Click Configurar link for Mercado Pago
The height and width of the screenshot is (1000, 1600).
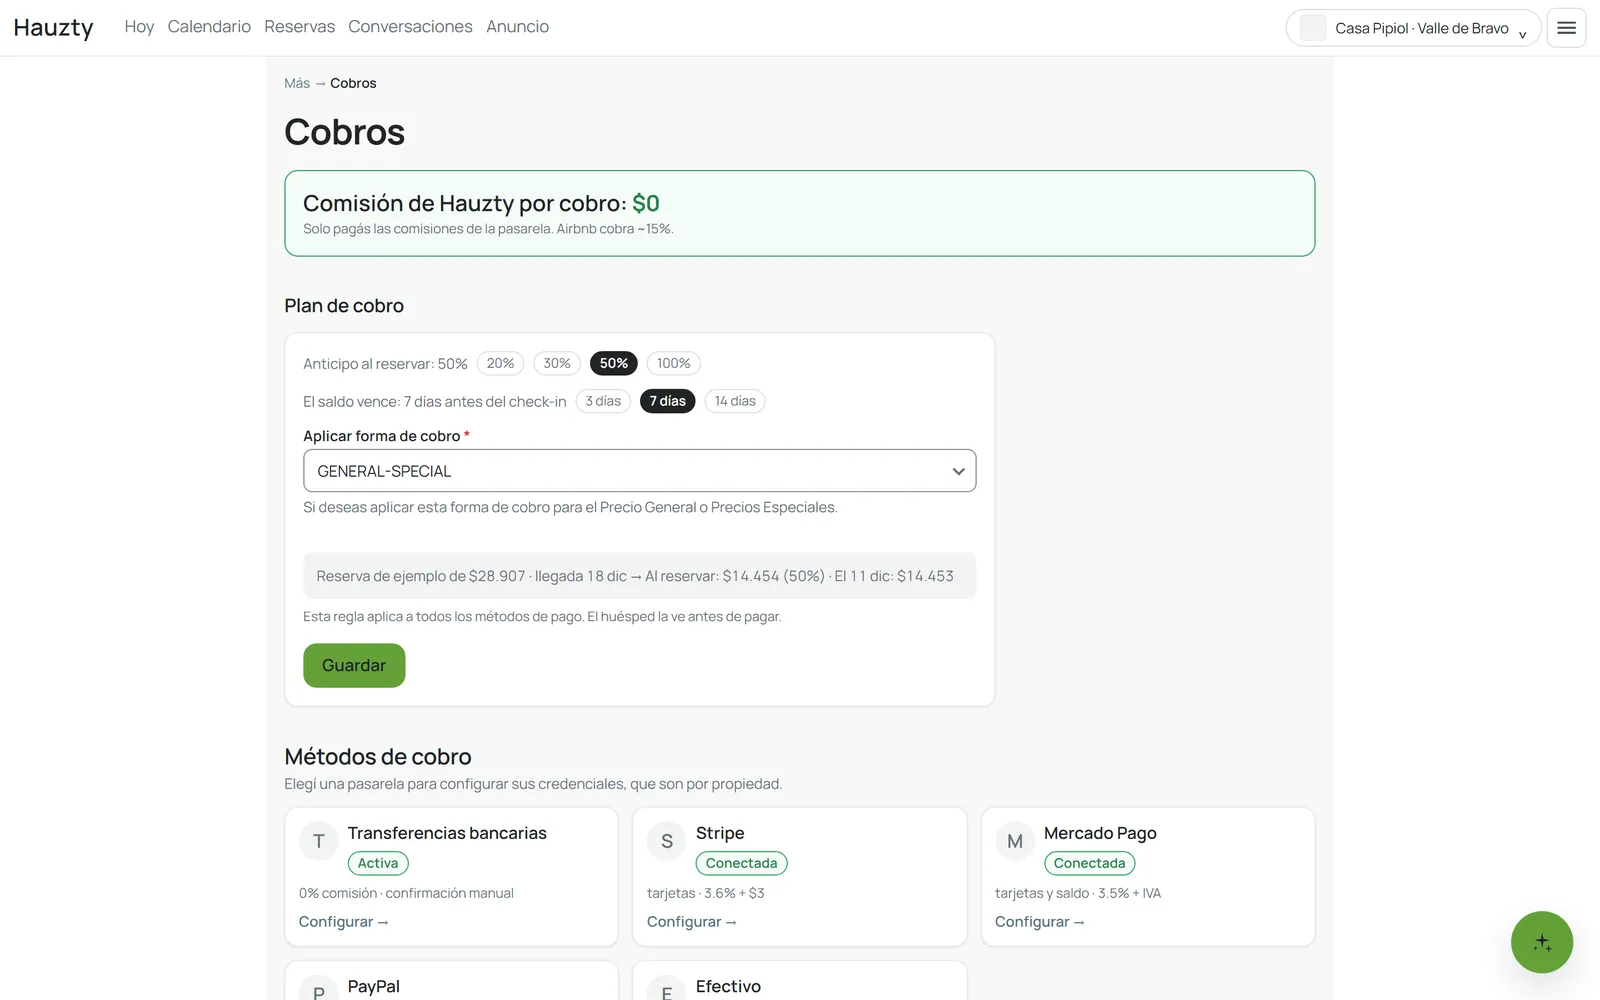pos(1039,922)
